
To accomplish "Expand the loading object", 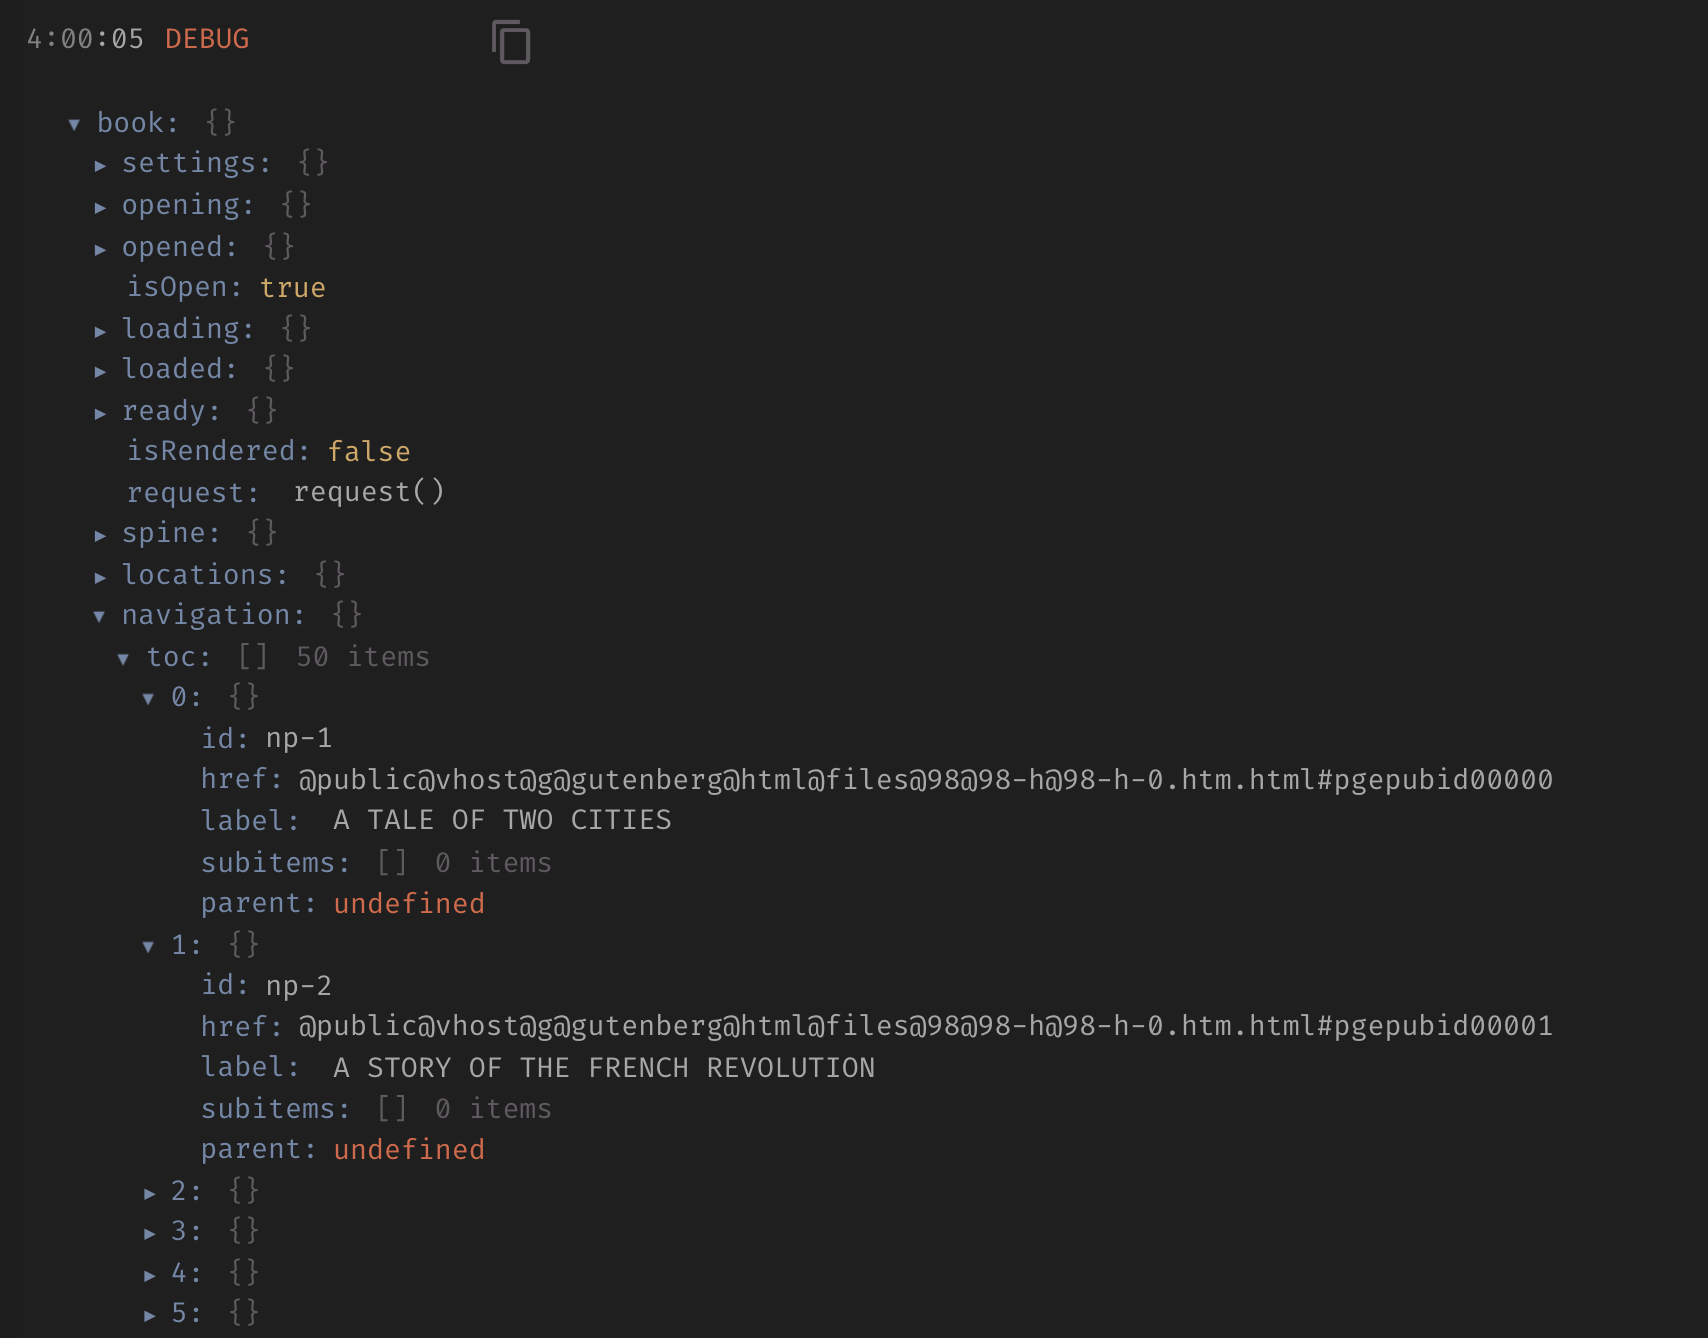I will click(x=101, y=330).
